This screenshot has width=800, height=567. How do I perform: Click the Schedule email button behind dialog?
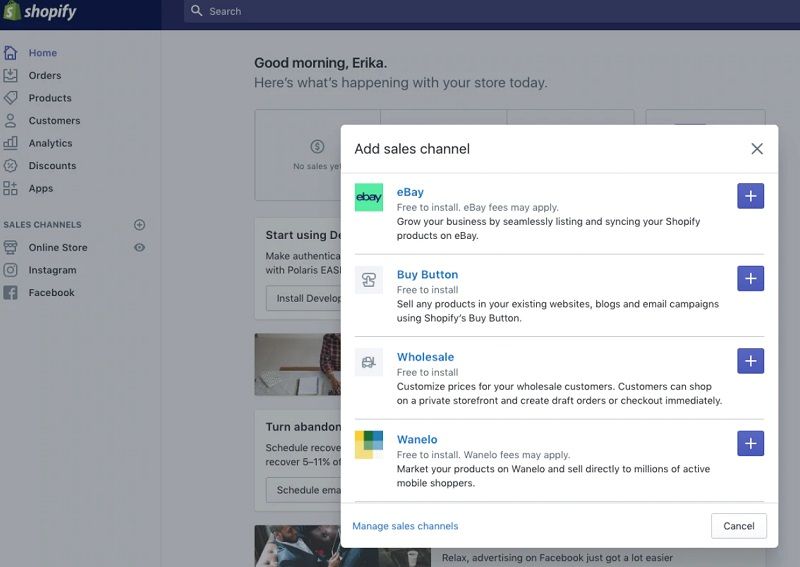(304, 490)
